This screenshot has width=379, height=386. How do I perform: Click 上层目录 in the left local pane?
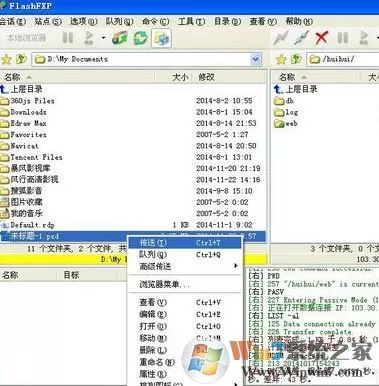coord(22,89)
